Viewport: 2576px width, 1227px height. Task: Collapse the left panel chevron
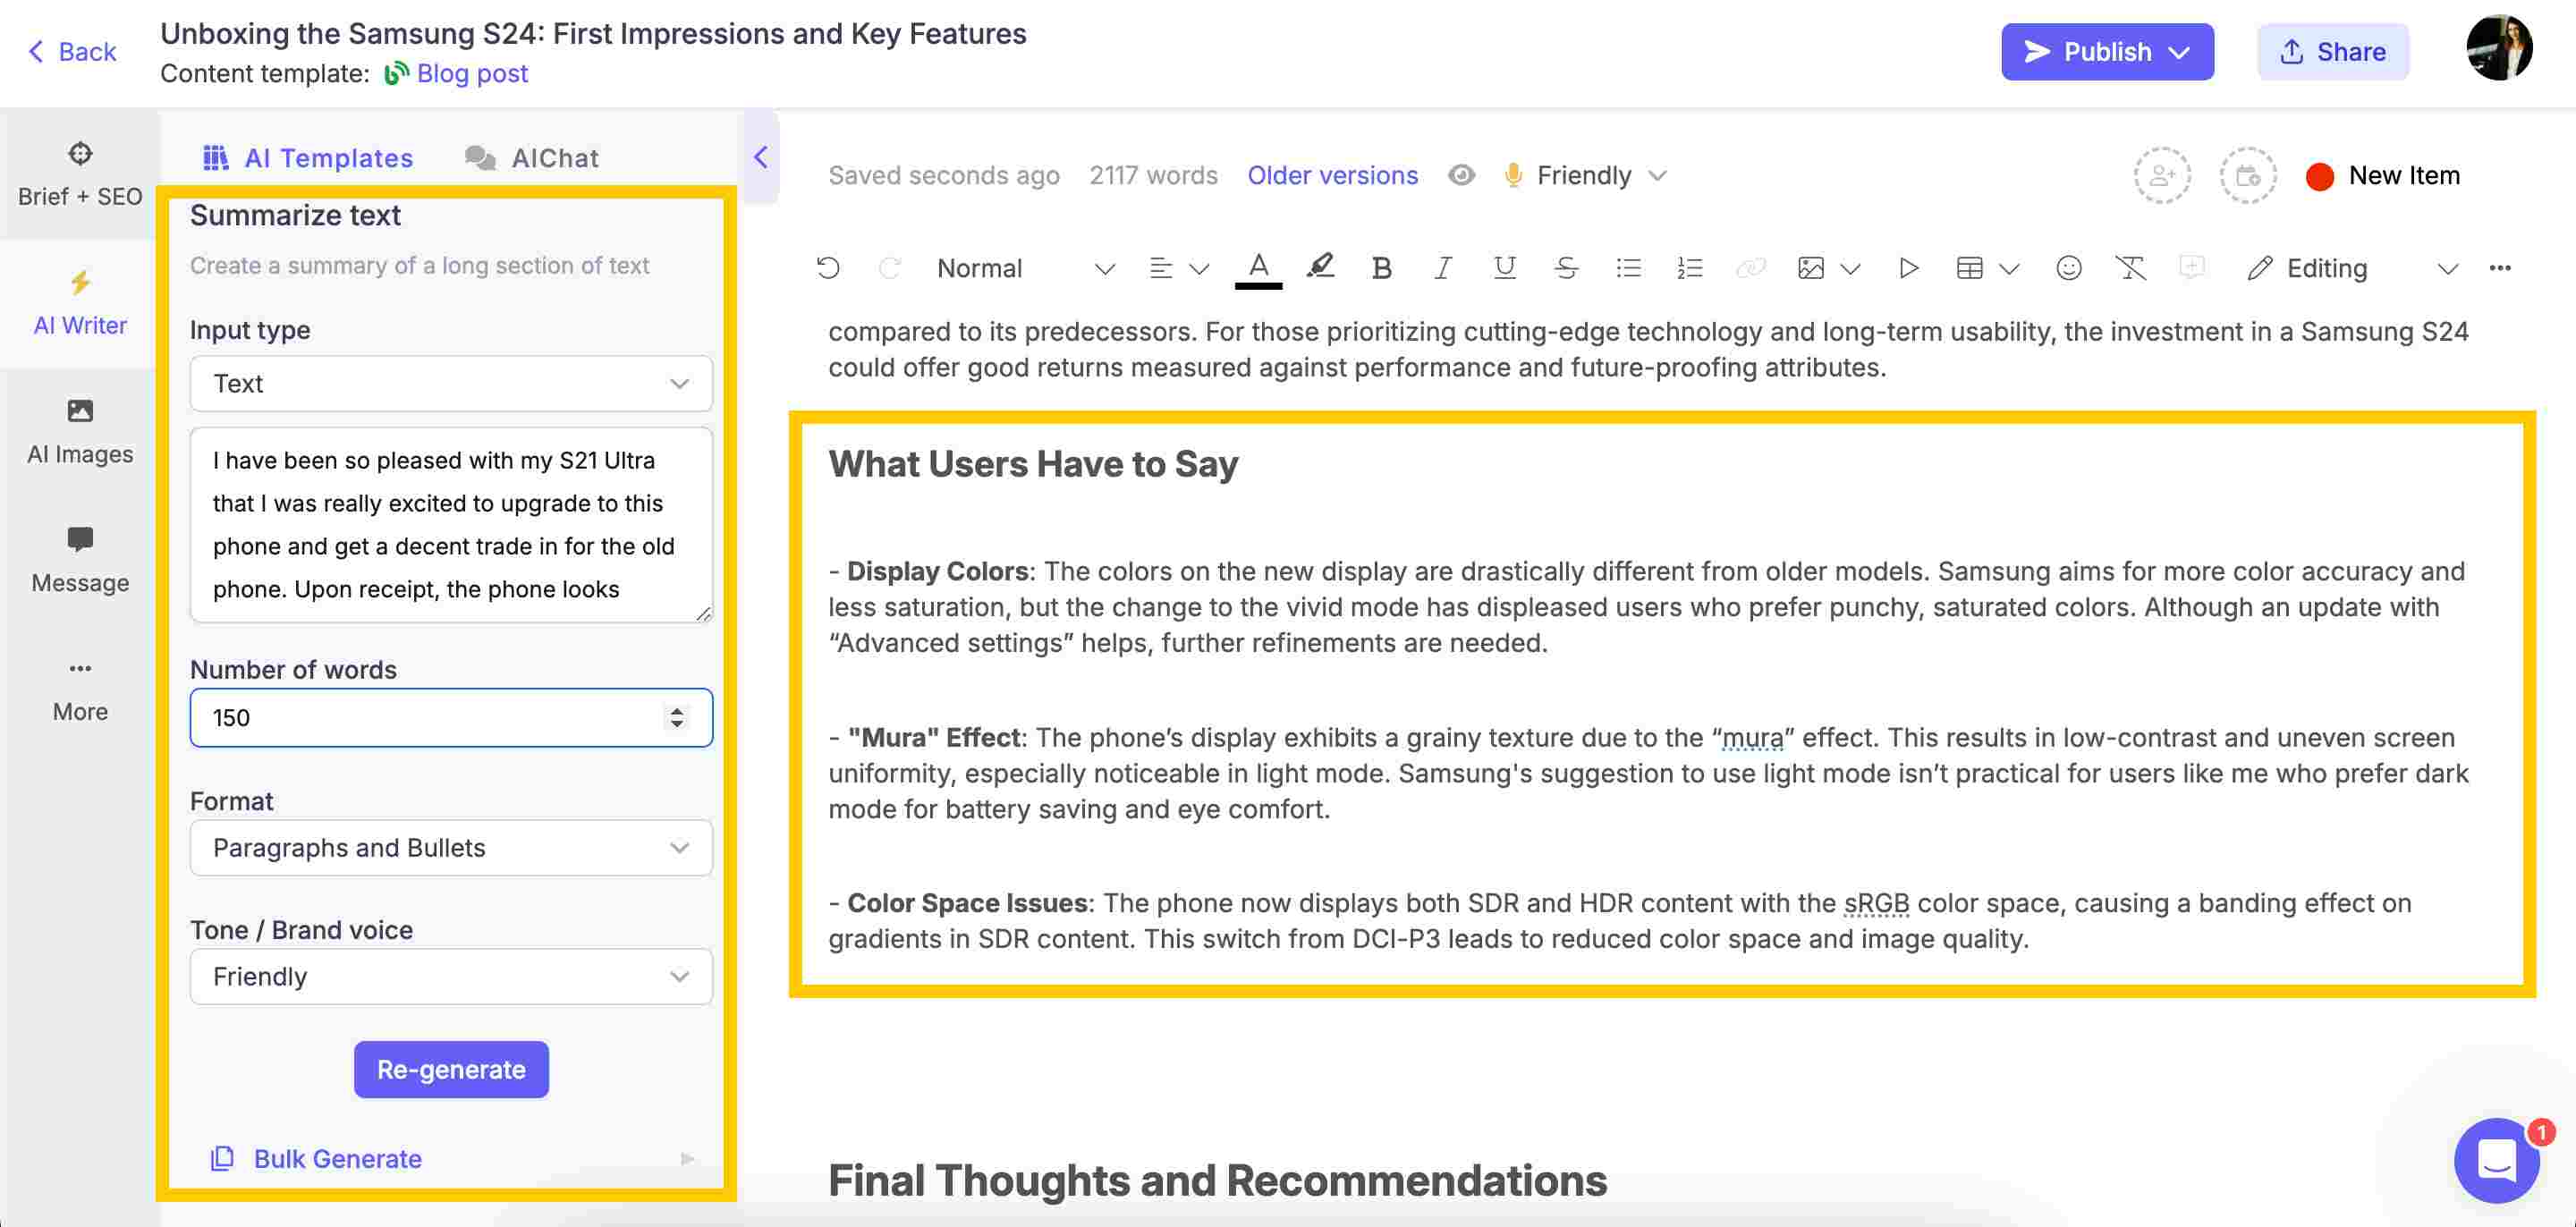761,157
